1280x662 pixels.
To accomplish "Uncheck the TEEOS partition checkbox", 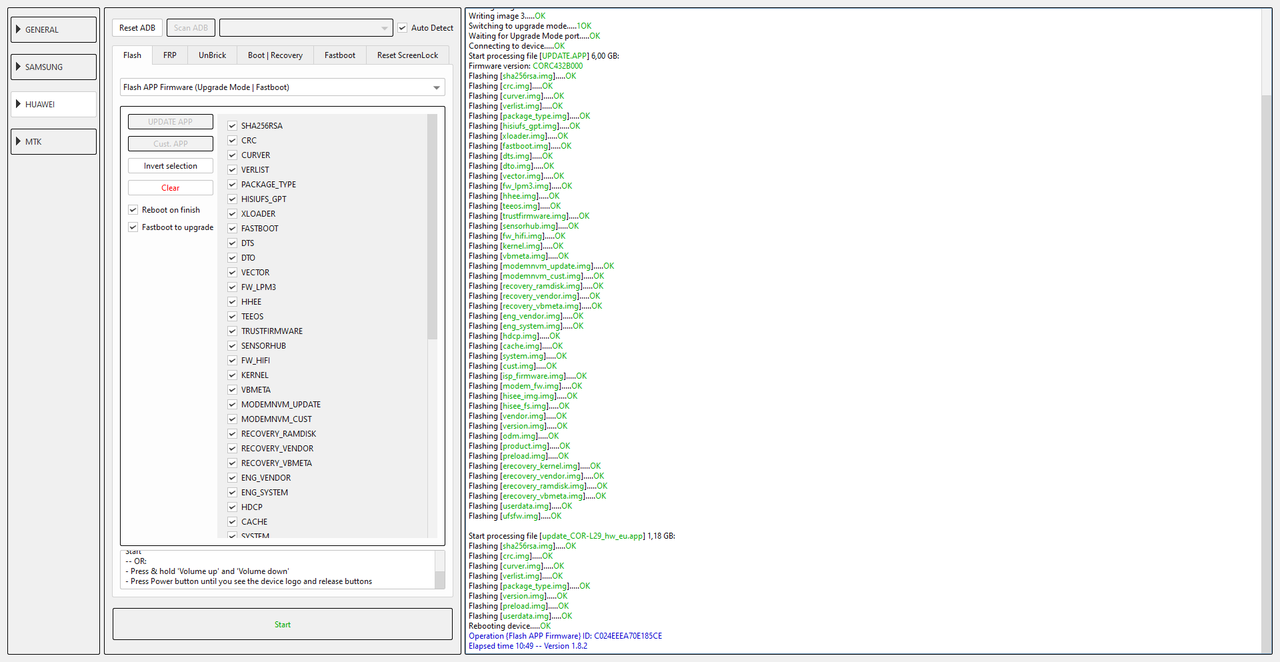I will pyautogui.click(x=232, y=317).
